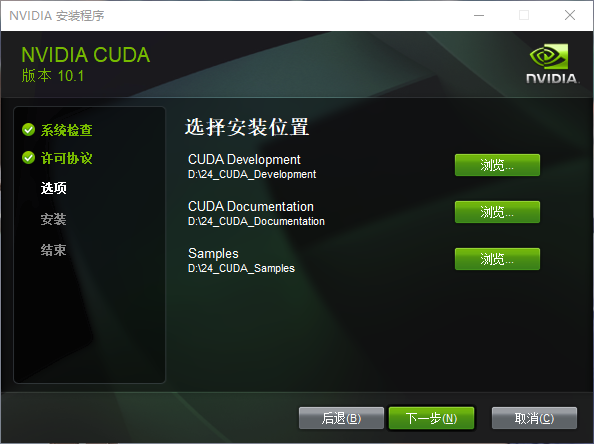
Task: Click green checkmark beside 许可协议
Action: pyautogui.click(x=28, y=158)
